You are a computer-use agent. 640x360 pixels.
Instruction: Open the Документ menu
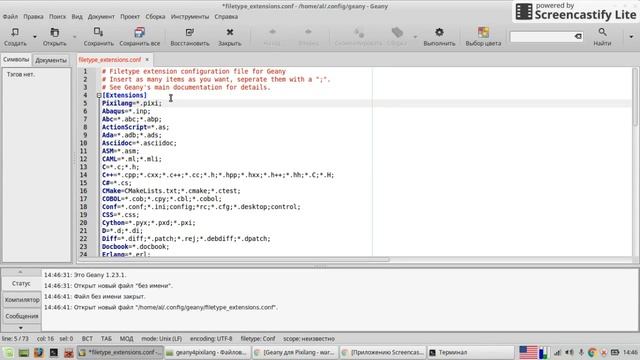[x=101, y=17]
